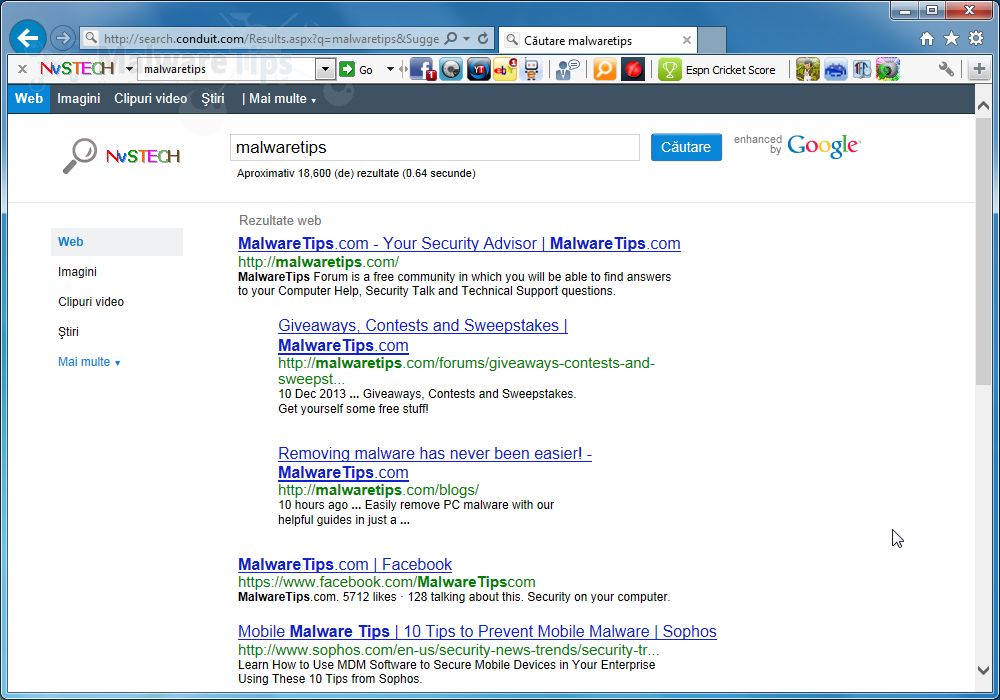Open Removing malware has never been easier link
The width and height of the screenshot is (1000, 700).
435,463
